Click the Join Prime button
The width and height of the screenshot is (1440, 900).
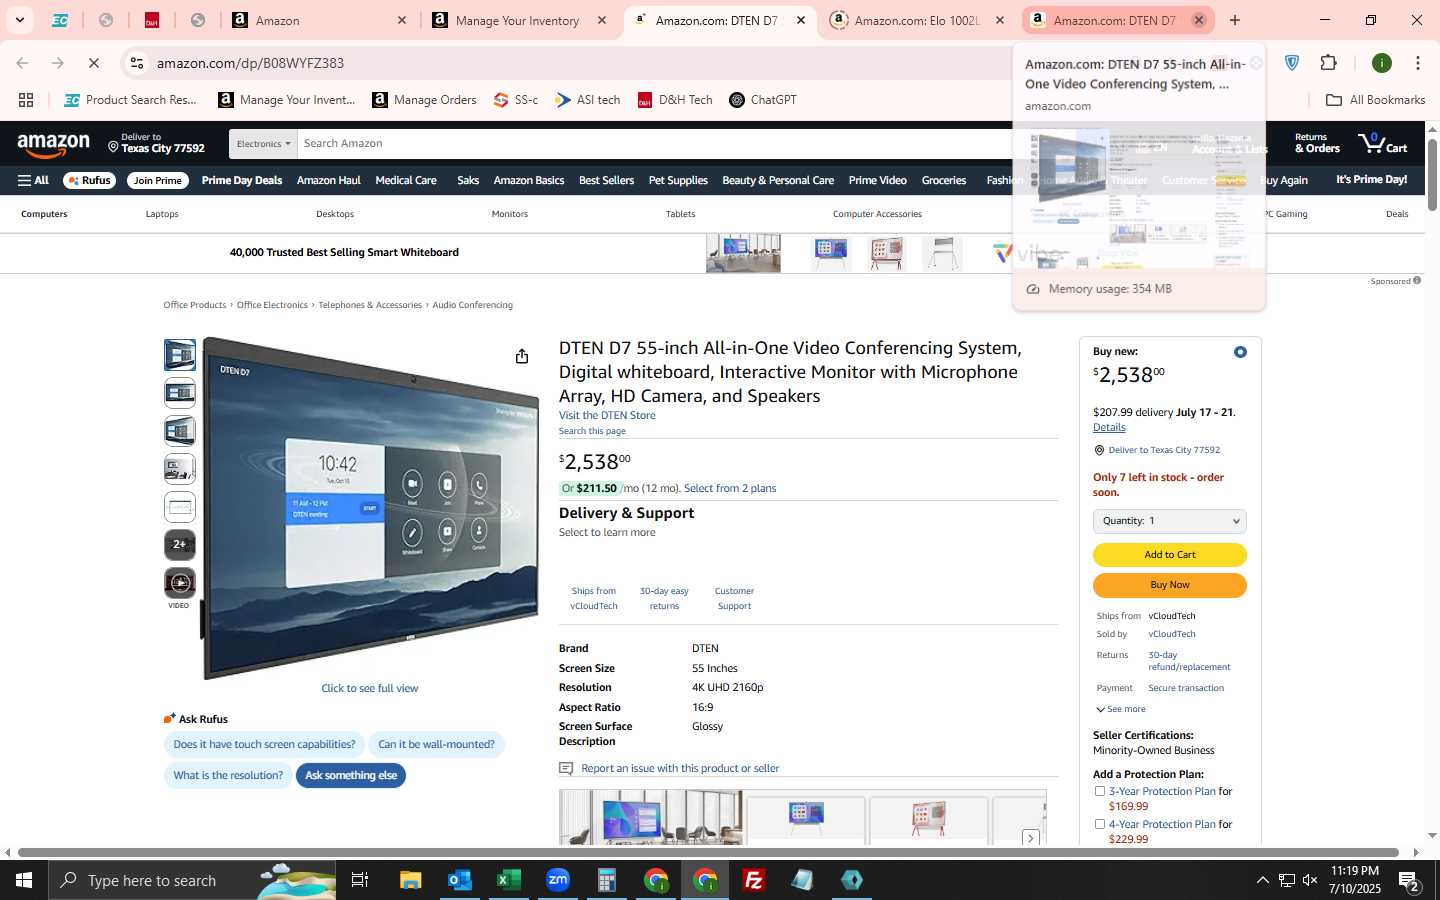tap(158, 180)
